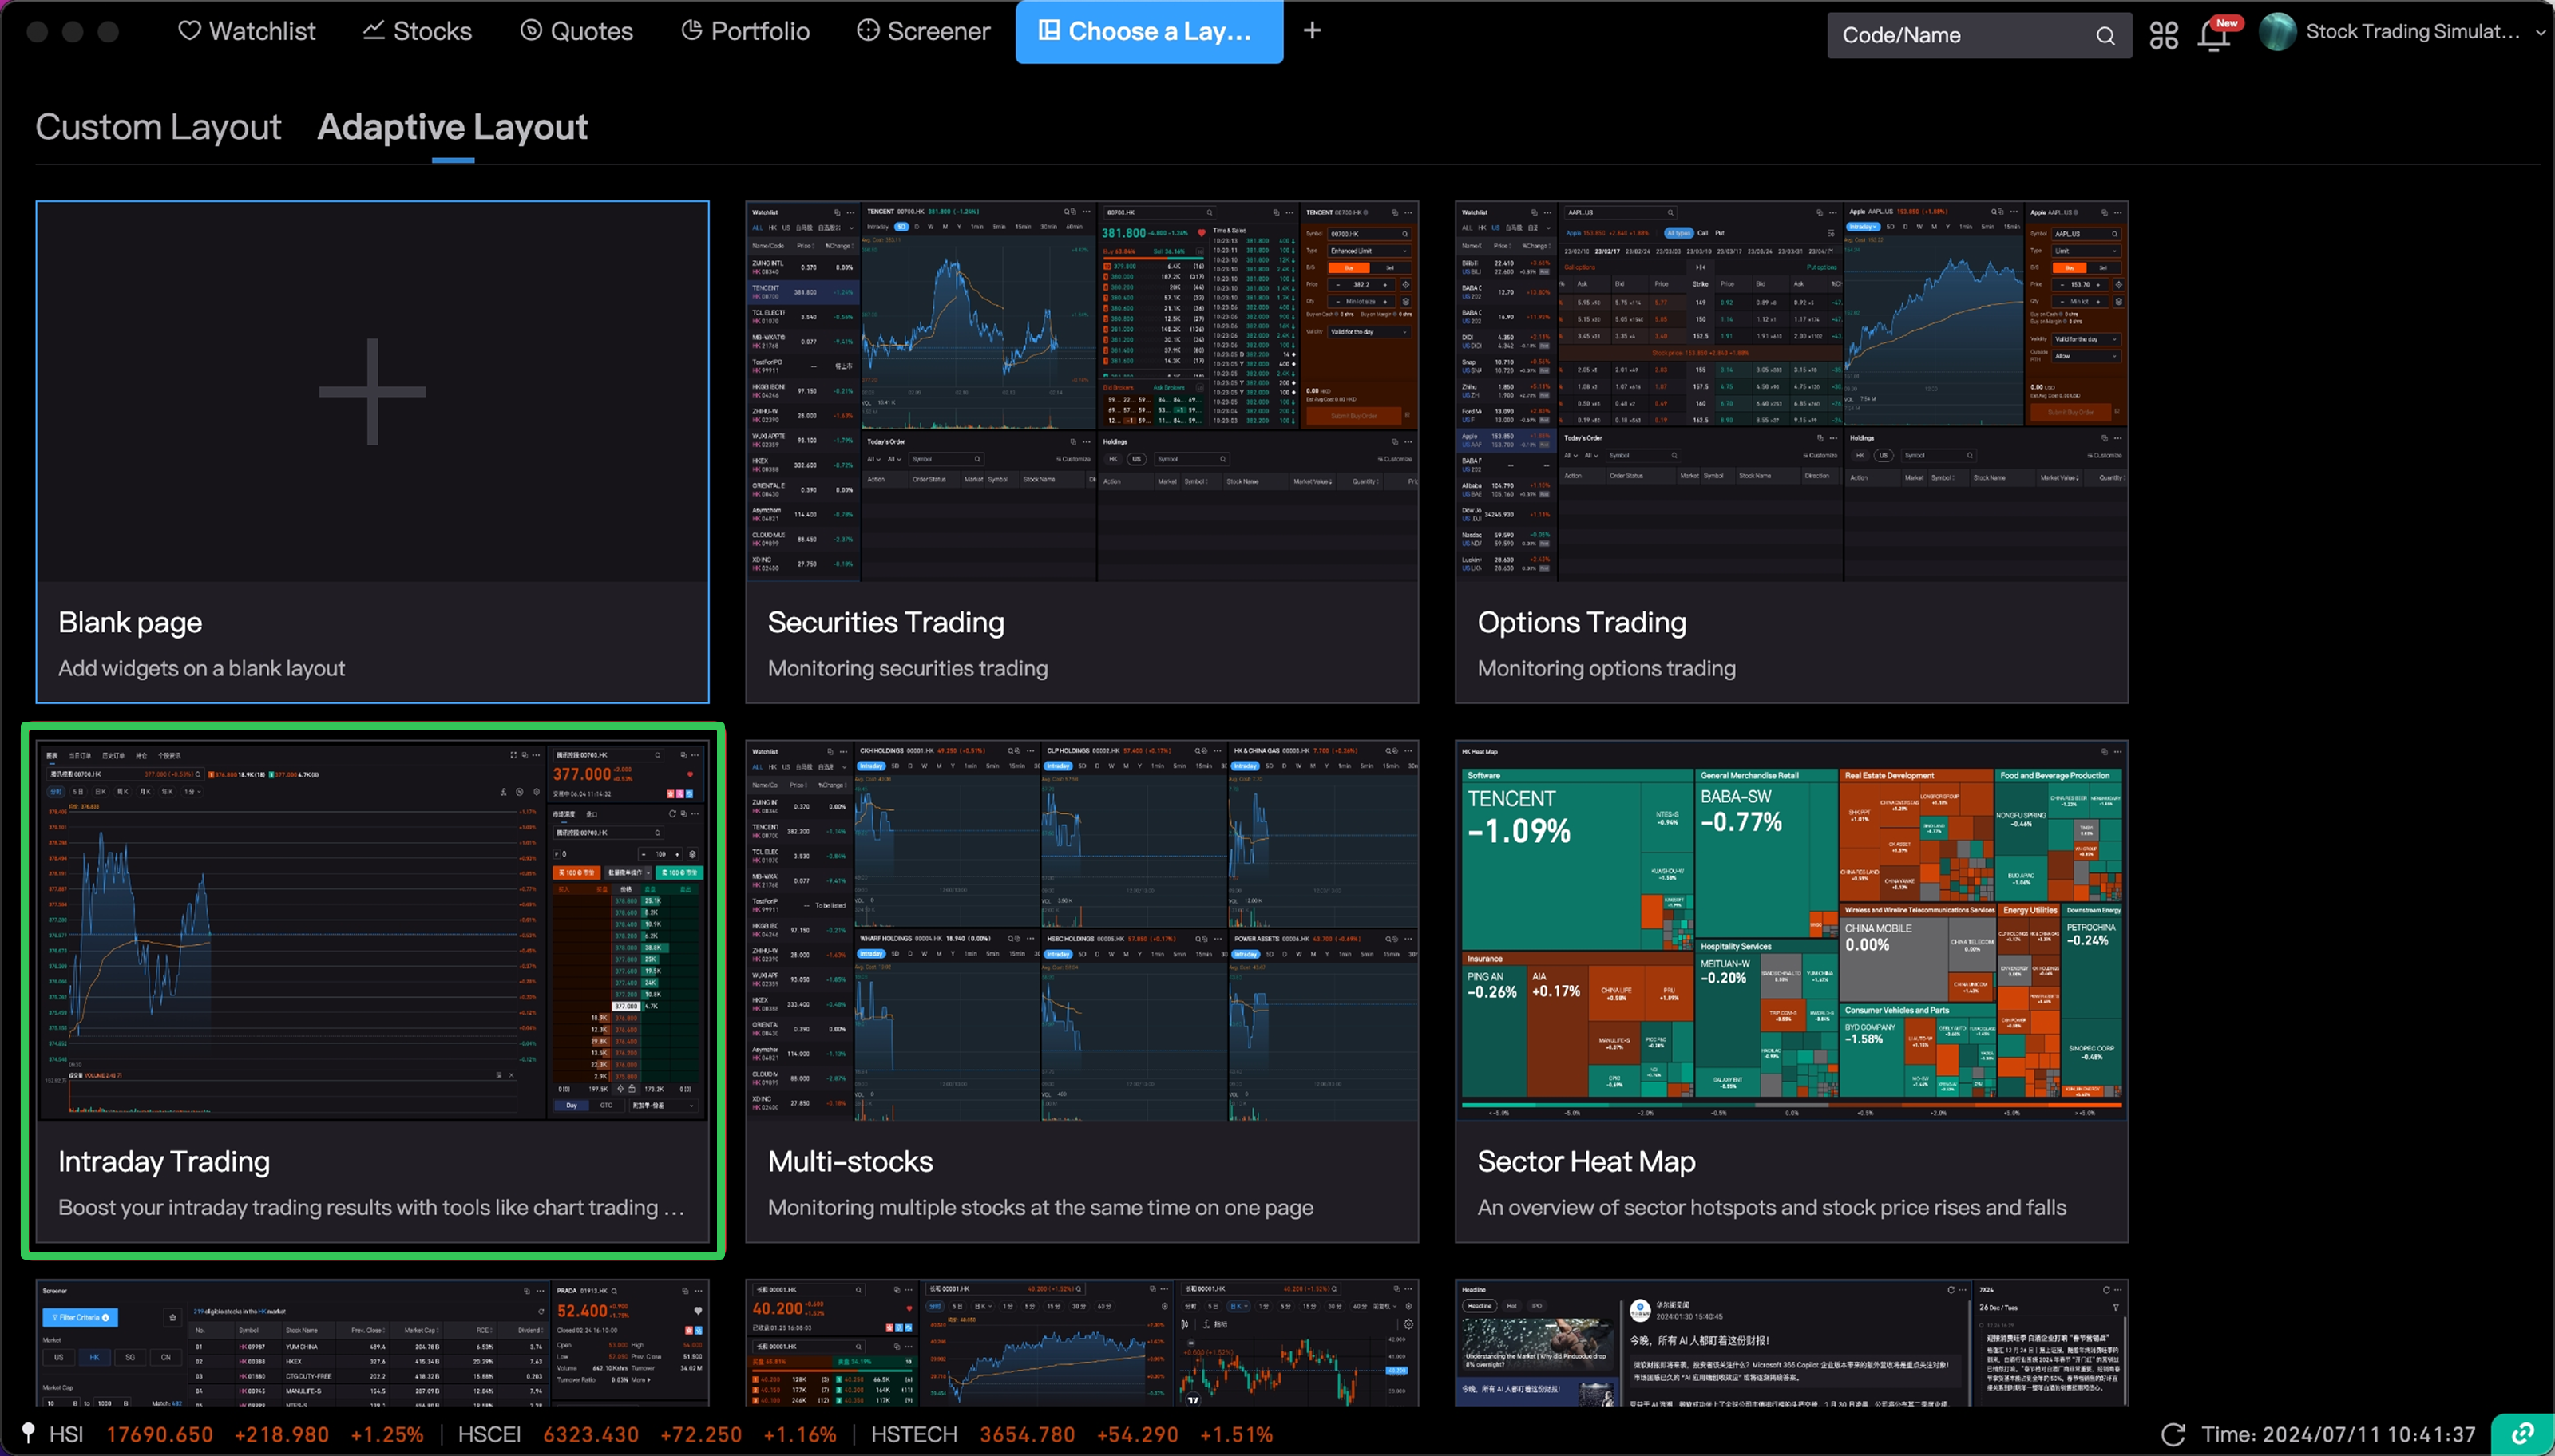Switch to Custom Layout tab
Image resolution: width=2555 pixels, height=1456 pixels.
click(158, 127)
